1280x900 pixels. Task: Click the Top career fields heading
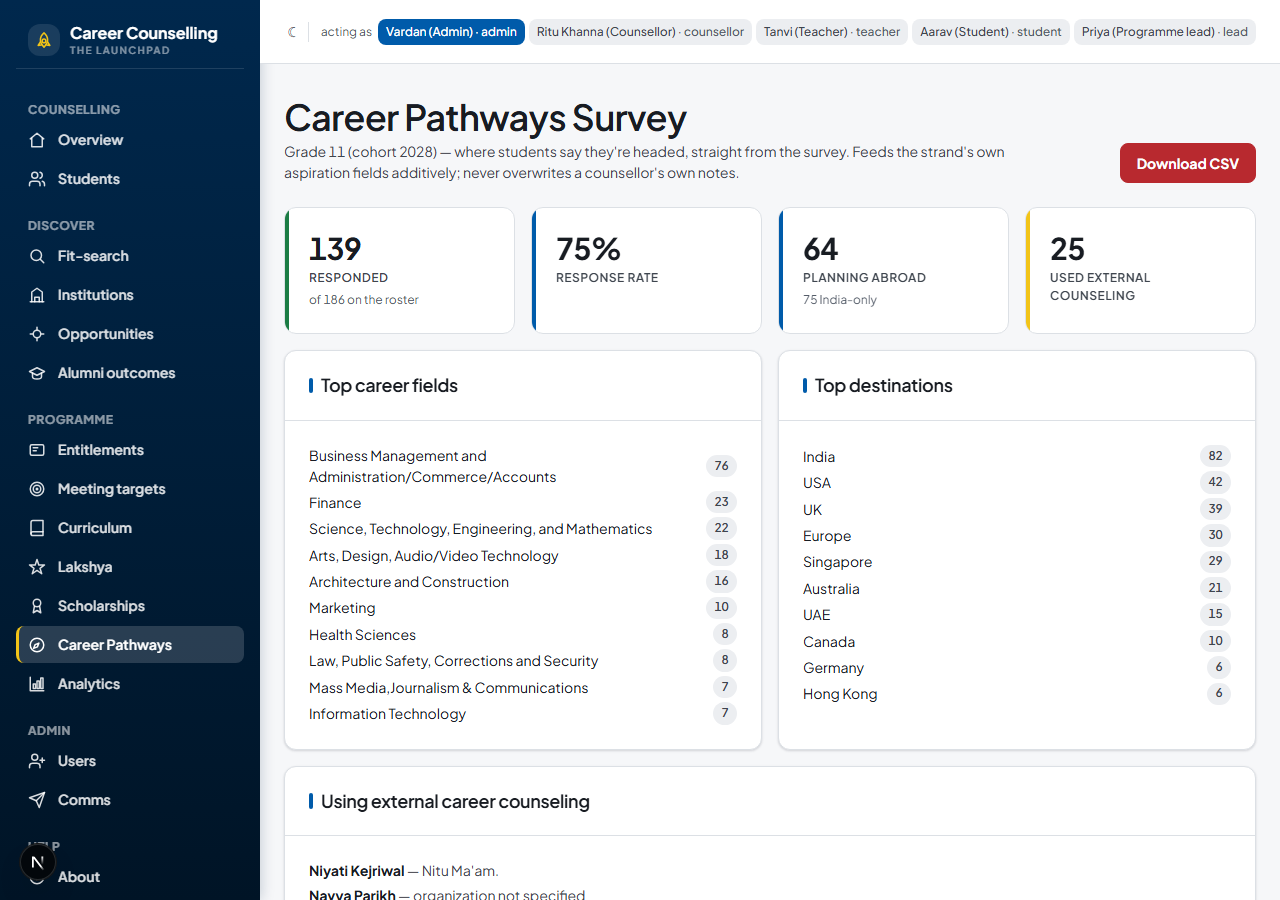coord(389,386)
